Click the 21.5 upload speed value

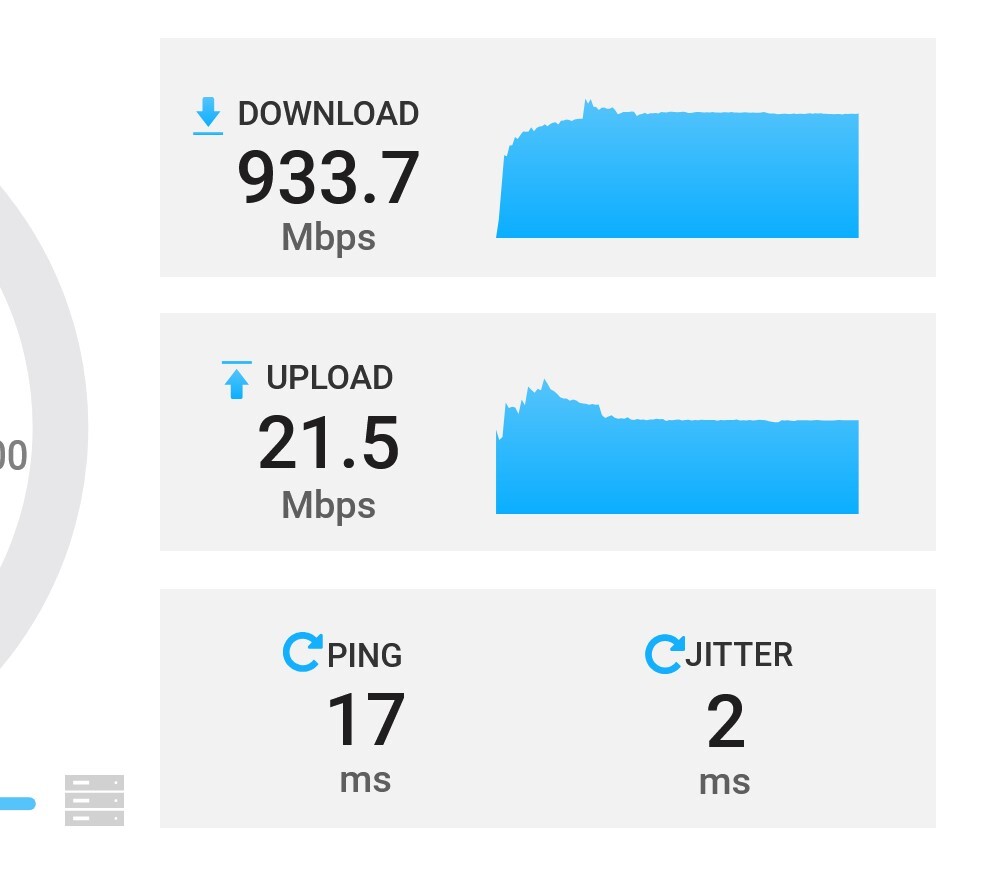328,443
